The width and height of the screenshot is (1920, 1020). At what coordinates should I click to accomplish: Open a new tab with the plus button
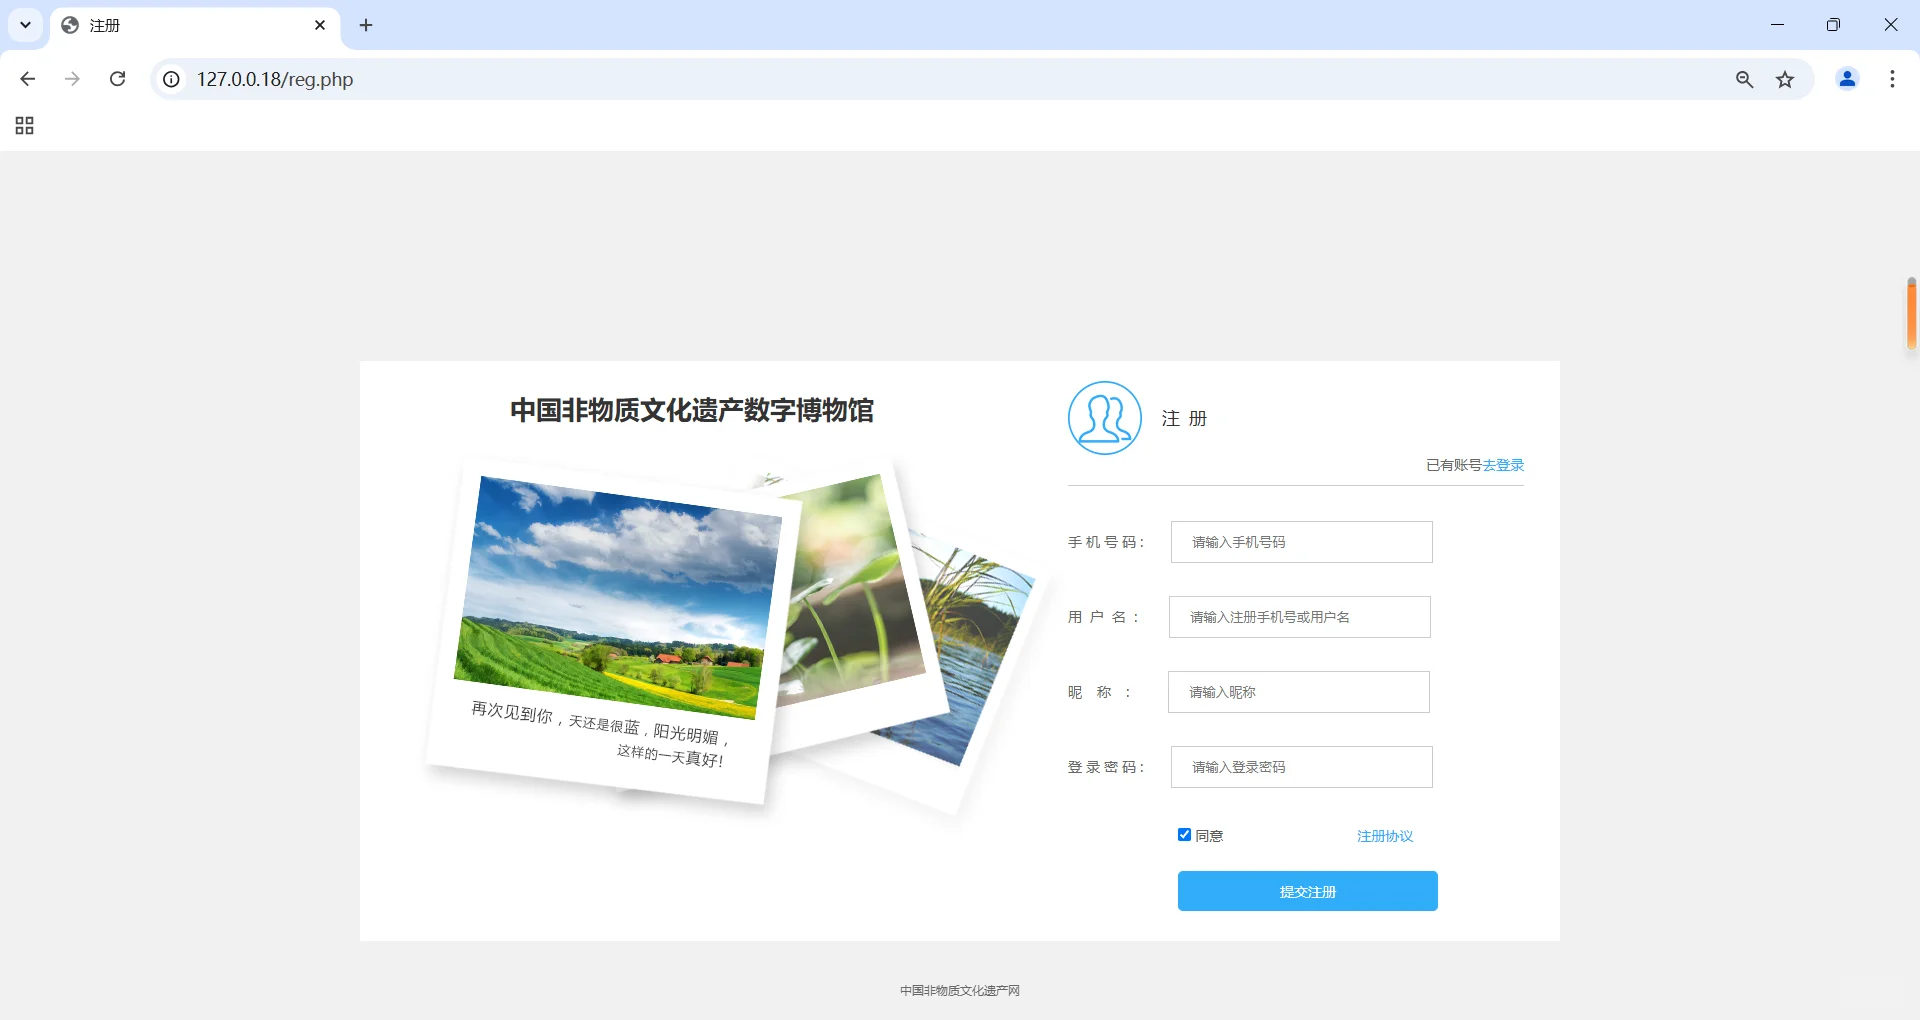pyautogui.click(x=365, y=25)
